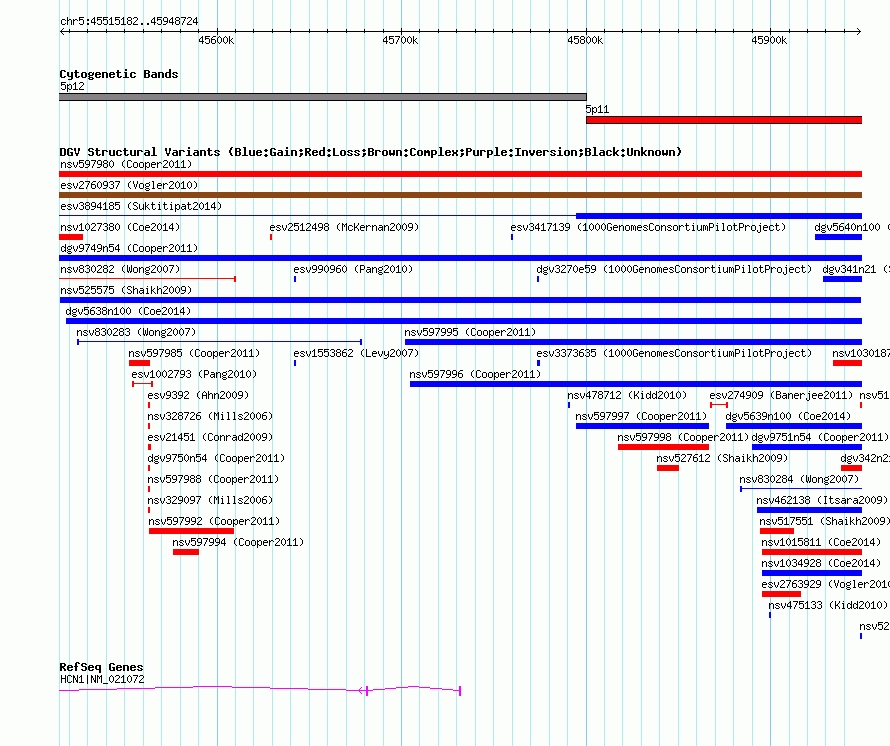Select the dgv9749n54 (Cooper2011) label

[129, 249]
